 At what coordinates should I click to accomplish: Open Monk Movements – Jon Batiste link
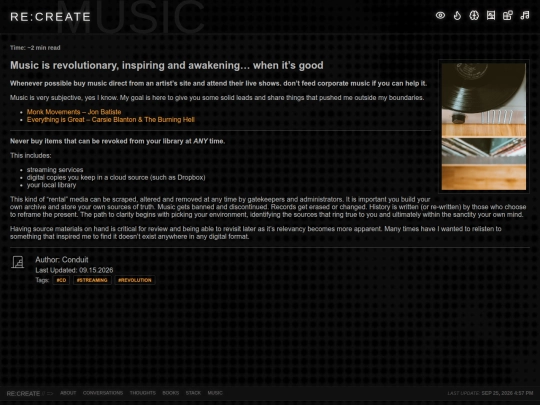coord(74,112)
